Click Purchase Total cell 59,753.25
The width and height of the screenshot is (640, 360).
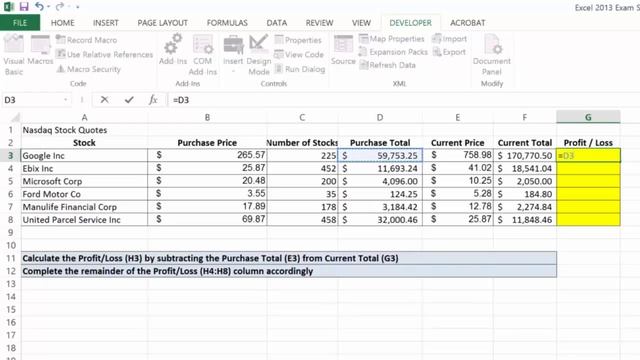380,156
